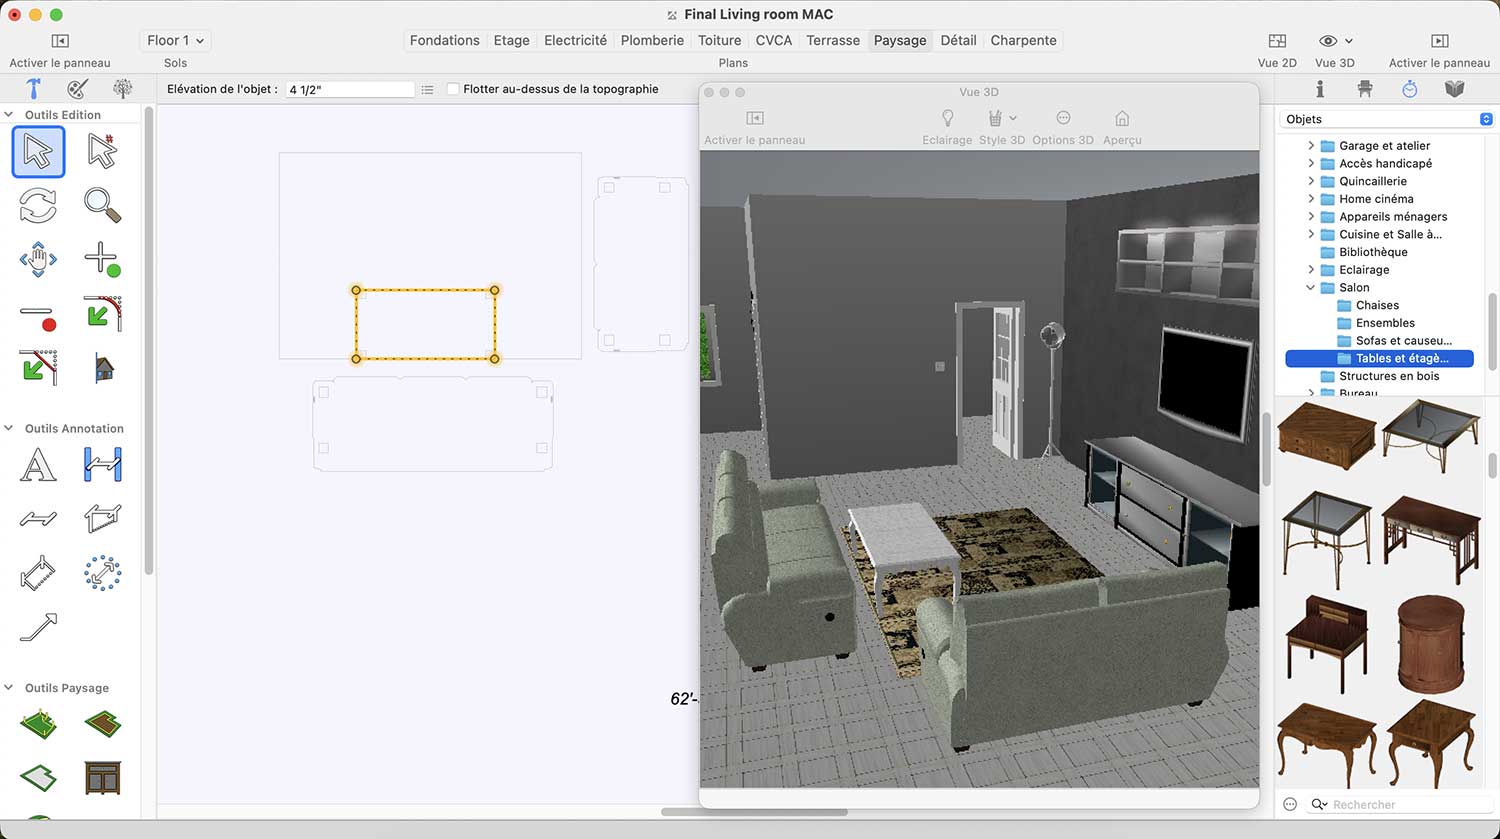Select the brown cabinet landscape tool
The image size is (1500, 839).
(x=102, y=777)
